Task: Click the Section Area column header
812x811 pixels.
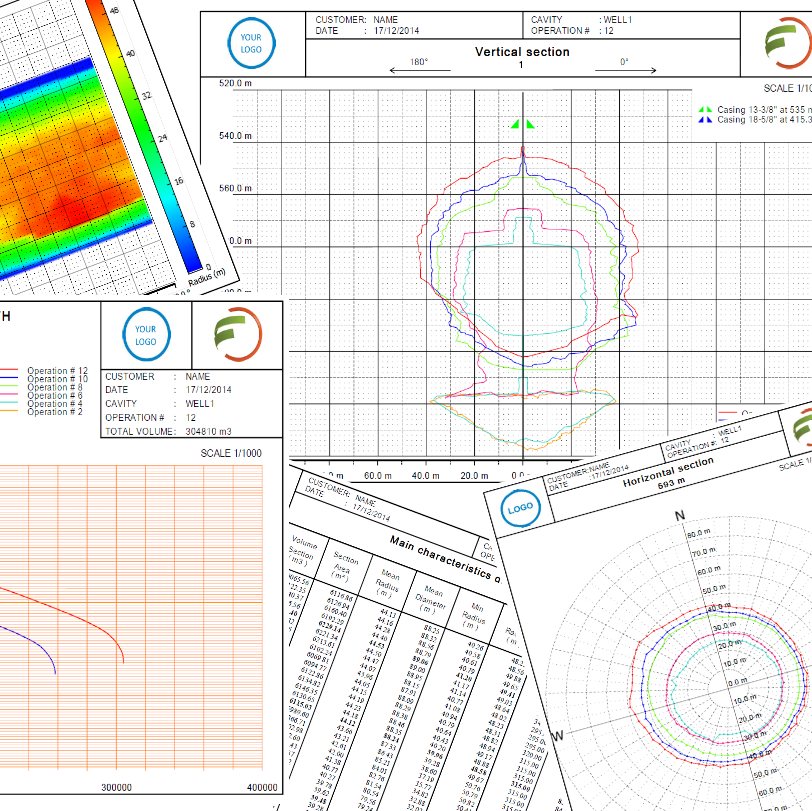Action: coord(343,566)
